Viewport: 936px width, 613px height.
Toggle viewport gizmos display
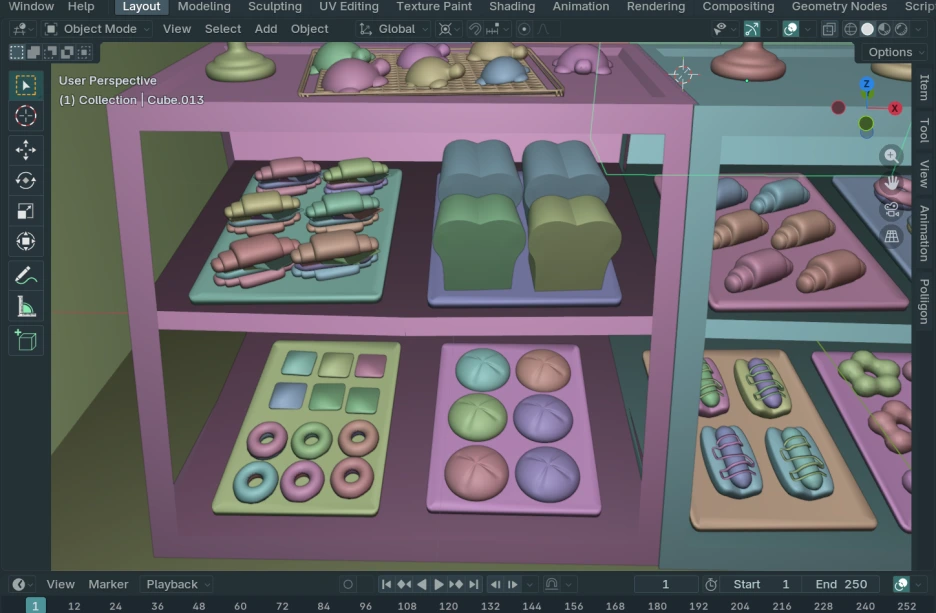click(752, 29)
